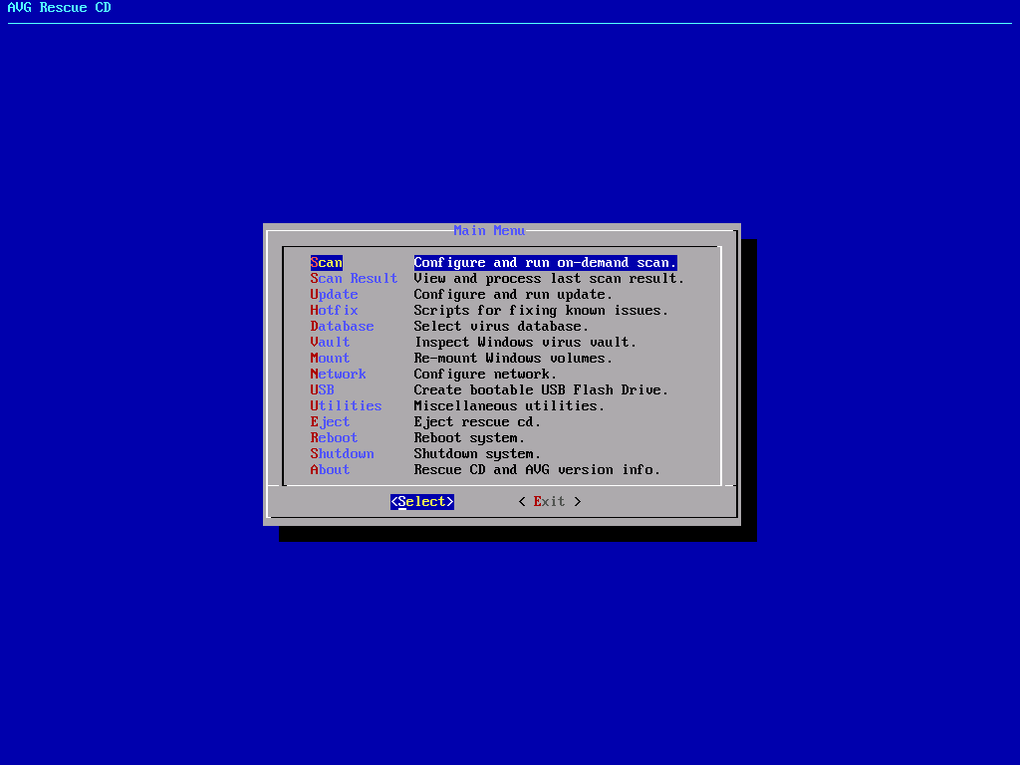Choose the Mount menu entry

(x=330, y=358)
